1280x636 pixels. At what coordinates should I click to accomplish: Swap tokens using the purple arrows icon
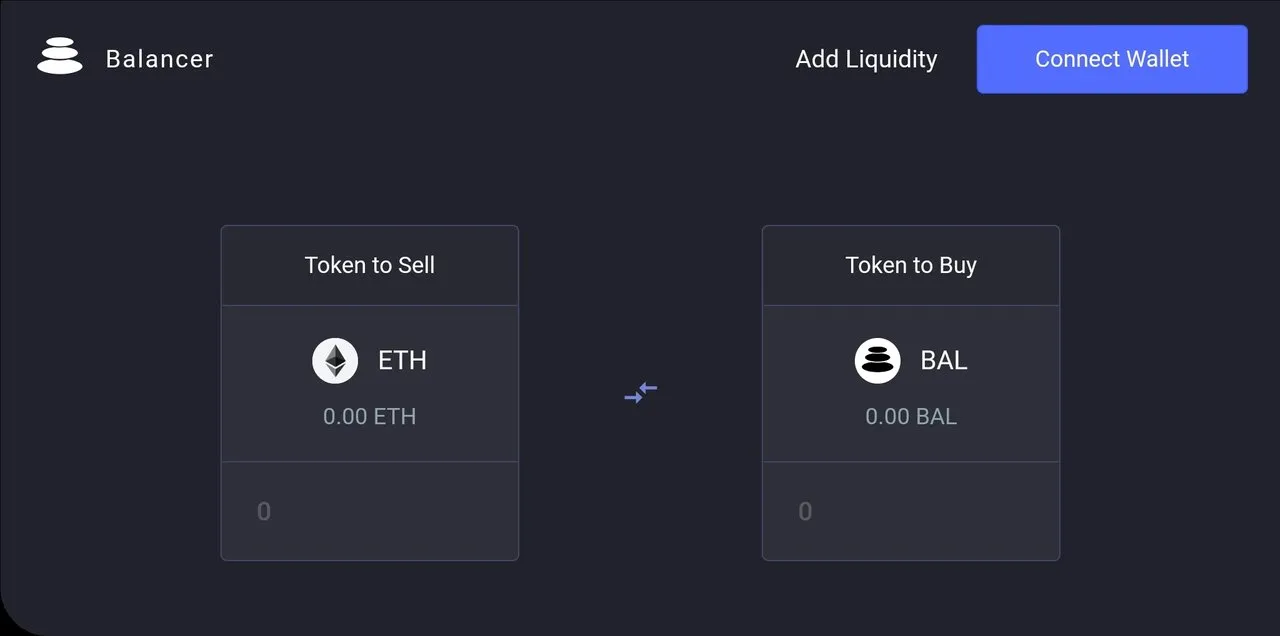click(x=641, y=393)
